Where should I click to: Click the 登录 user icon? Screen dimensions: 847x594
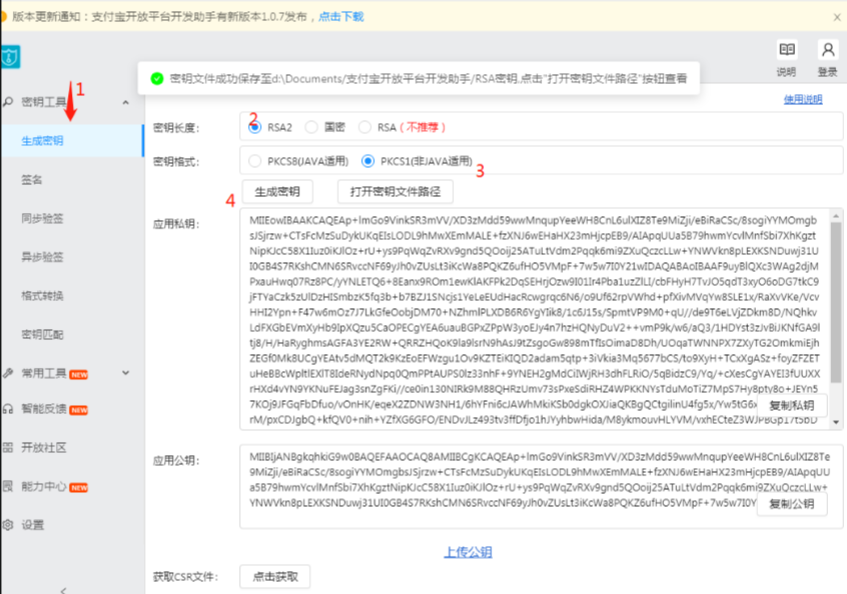(827, 50)
